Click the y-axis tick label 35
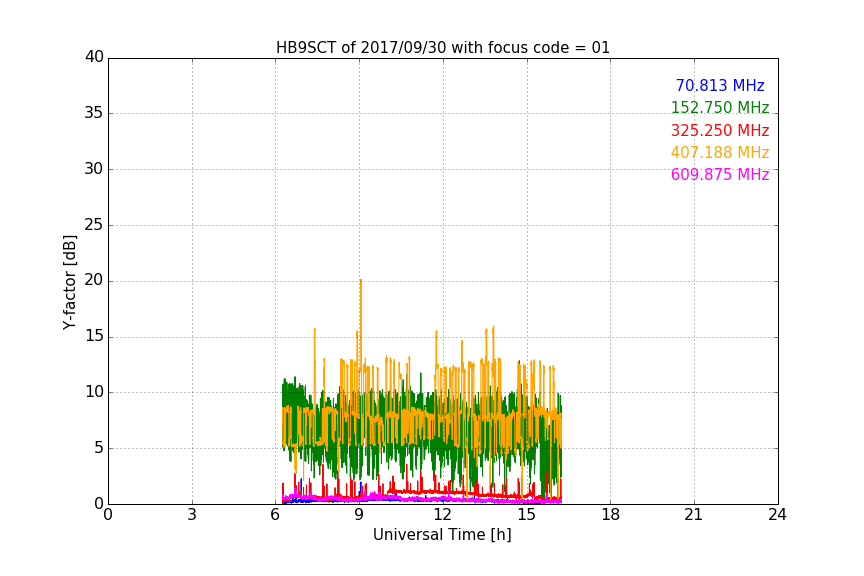 click(94, 113)
